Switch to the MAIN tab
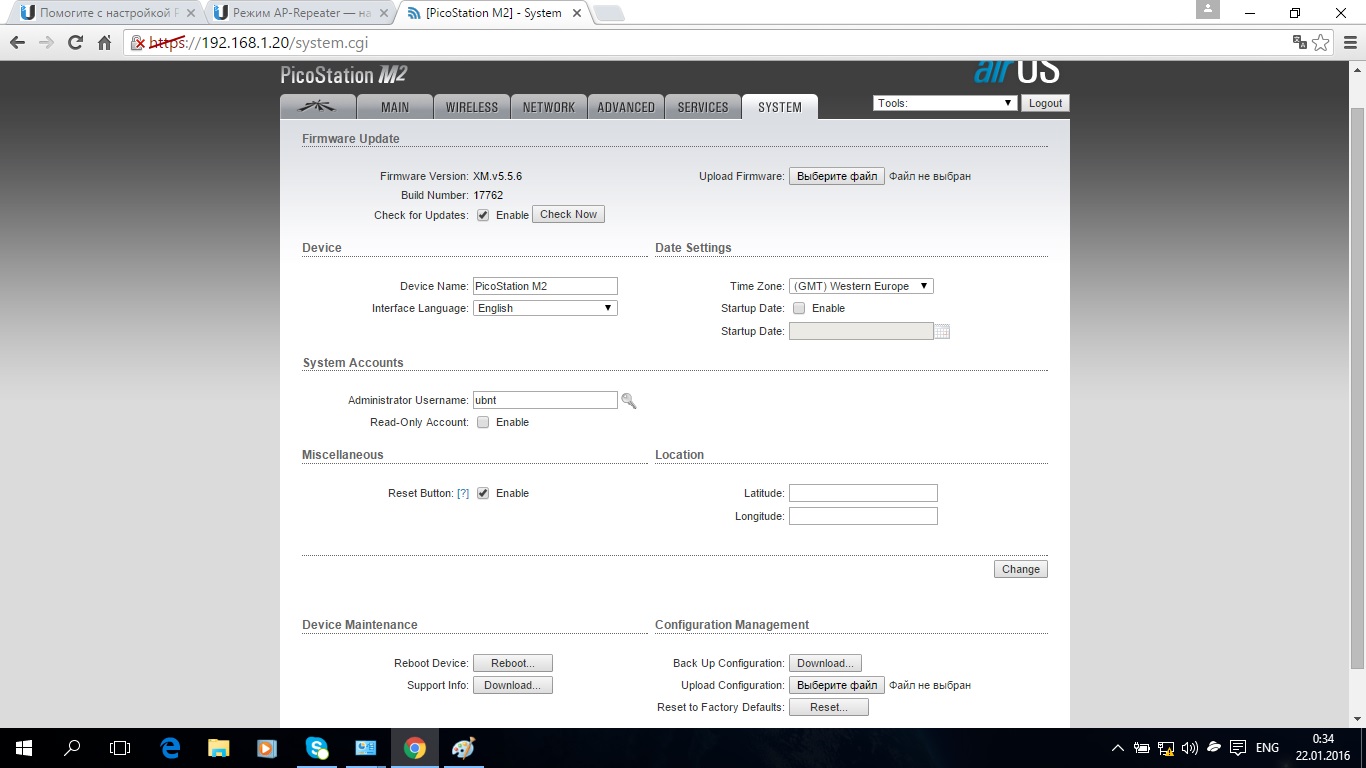The image size is (1366, 768). (x=395, y=107)
